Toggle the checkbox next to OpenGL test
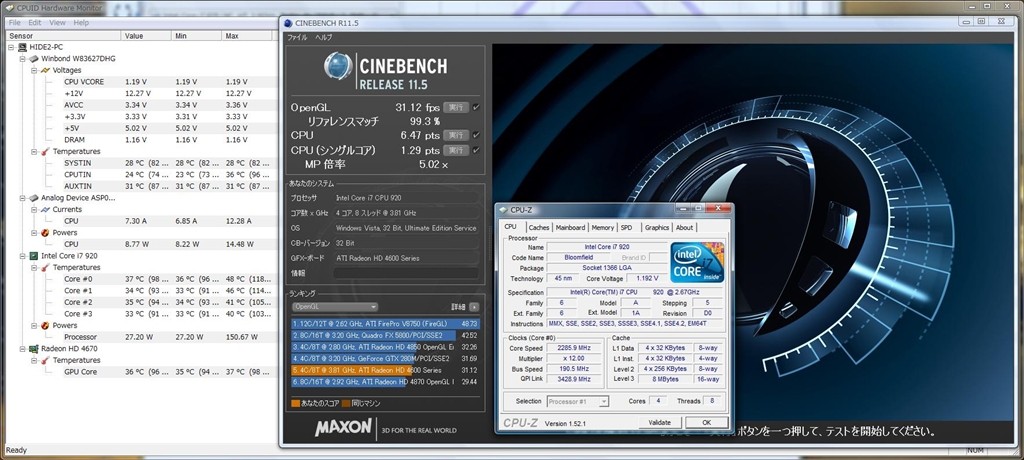 point(476,107)
